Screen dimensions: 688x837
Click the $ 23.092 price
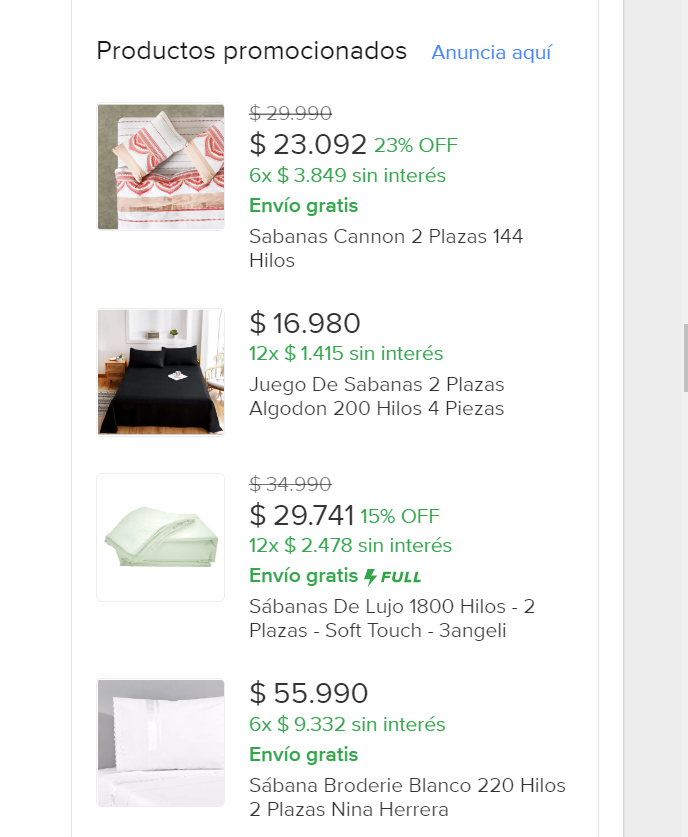pyautogui.click(x=308, y=144)
